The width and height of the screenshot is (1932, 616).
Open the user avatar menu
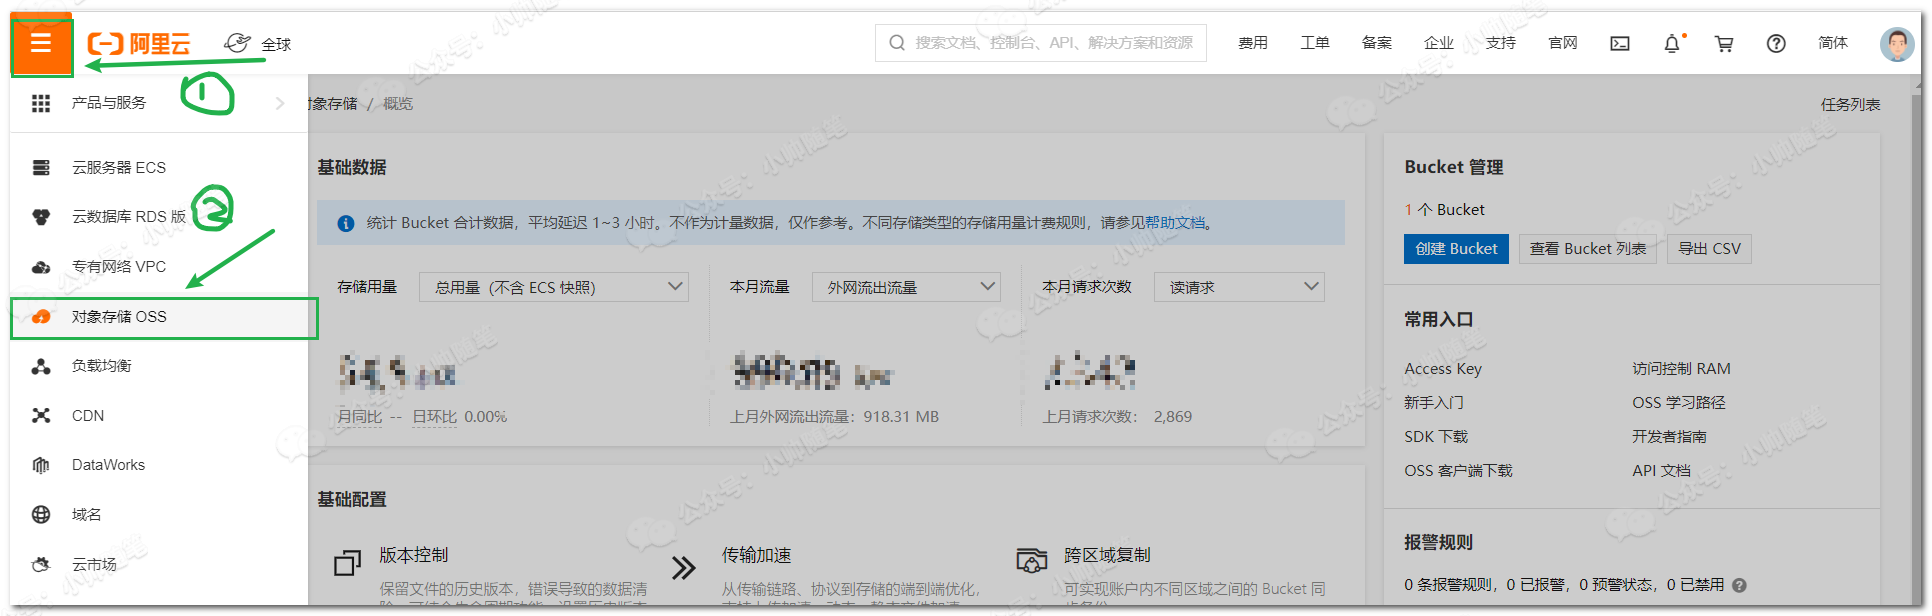[1897, 43]
